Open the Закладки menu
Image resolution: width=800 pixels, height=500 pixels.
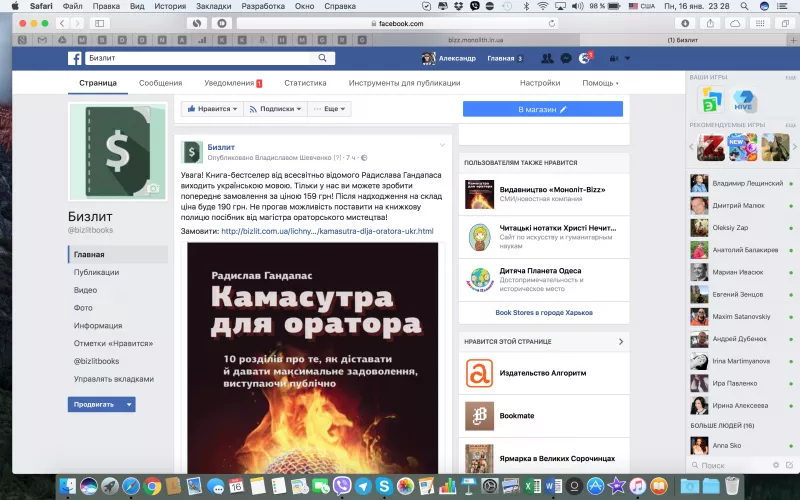click(x=213, y=6)
